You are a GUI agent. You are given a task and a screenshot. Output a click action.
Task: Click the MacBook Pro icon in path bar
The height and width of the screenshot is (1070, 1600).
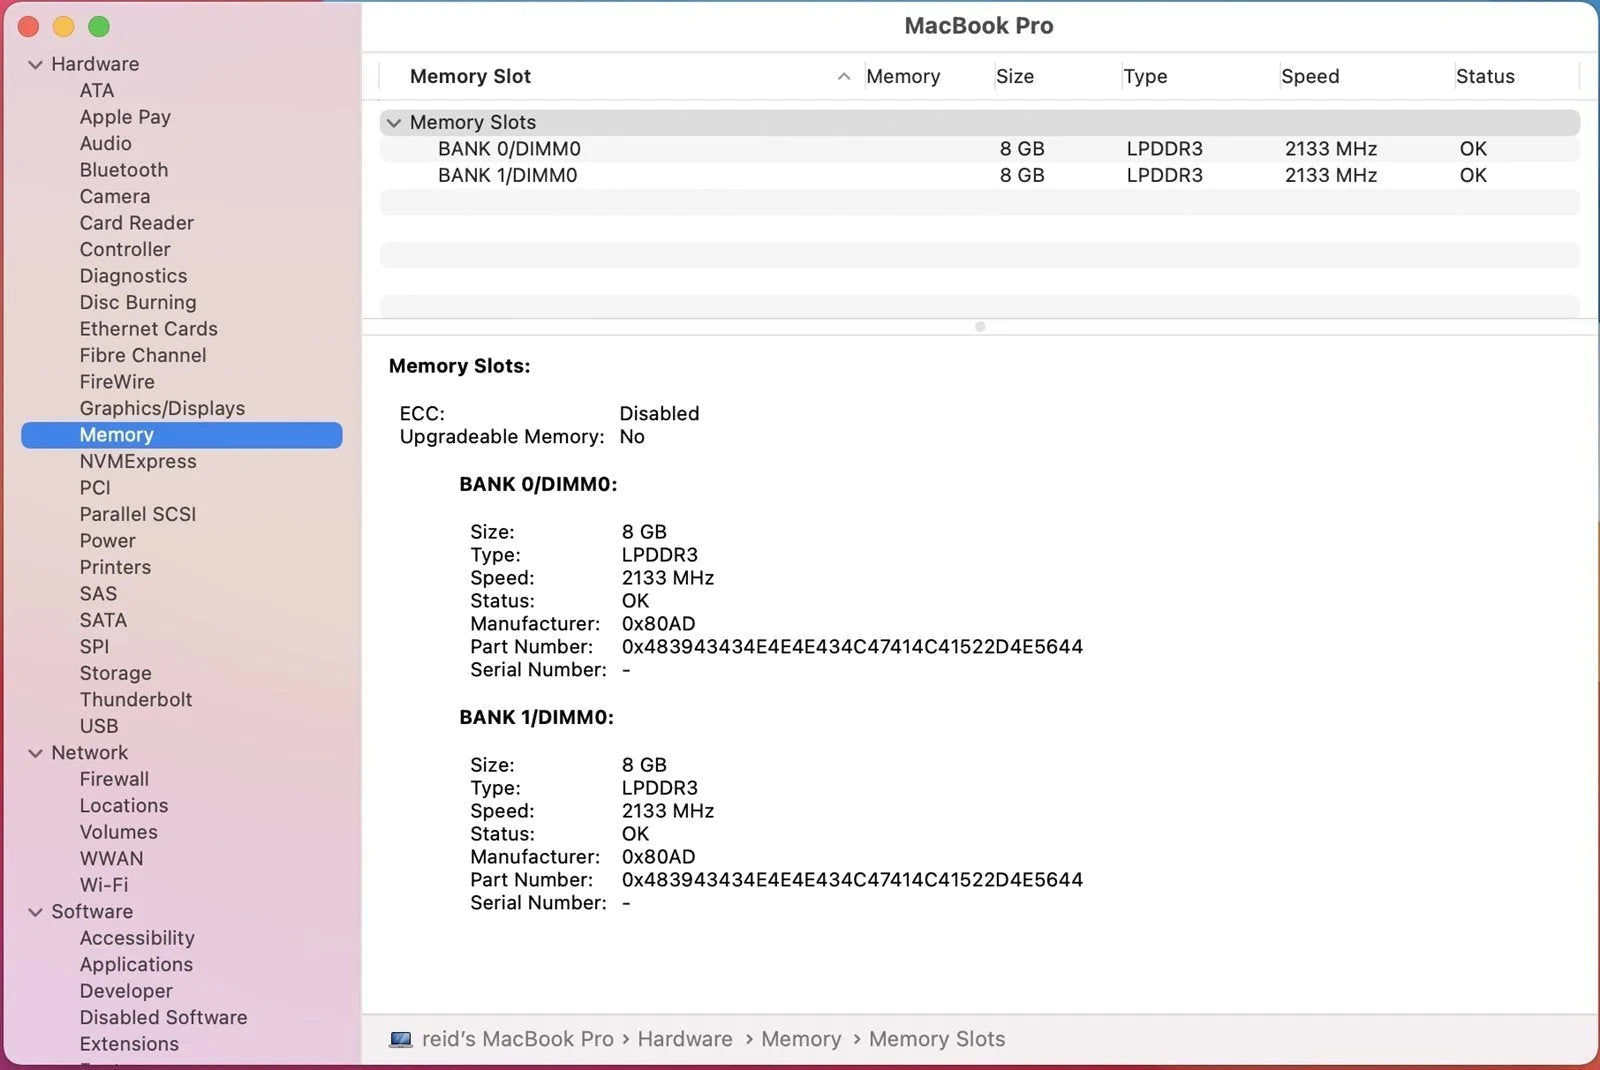[x=401, y=1039]
